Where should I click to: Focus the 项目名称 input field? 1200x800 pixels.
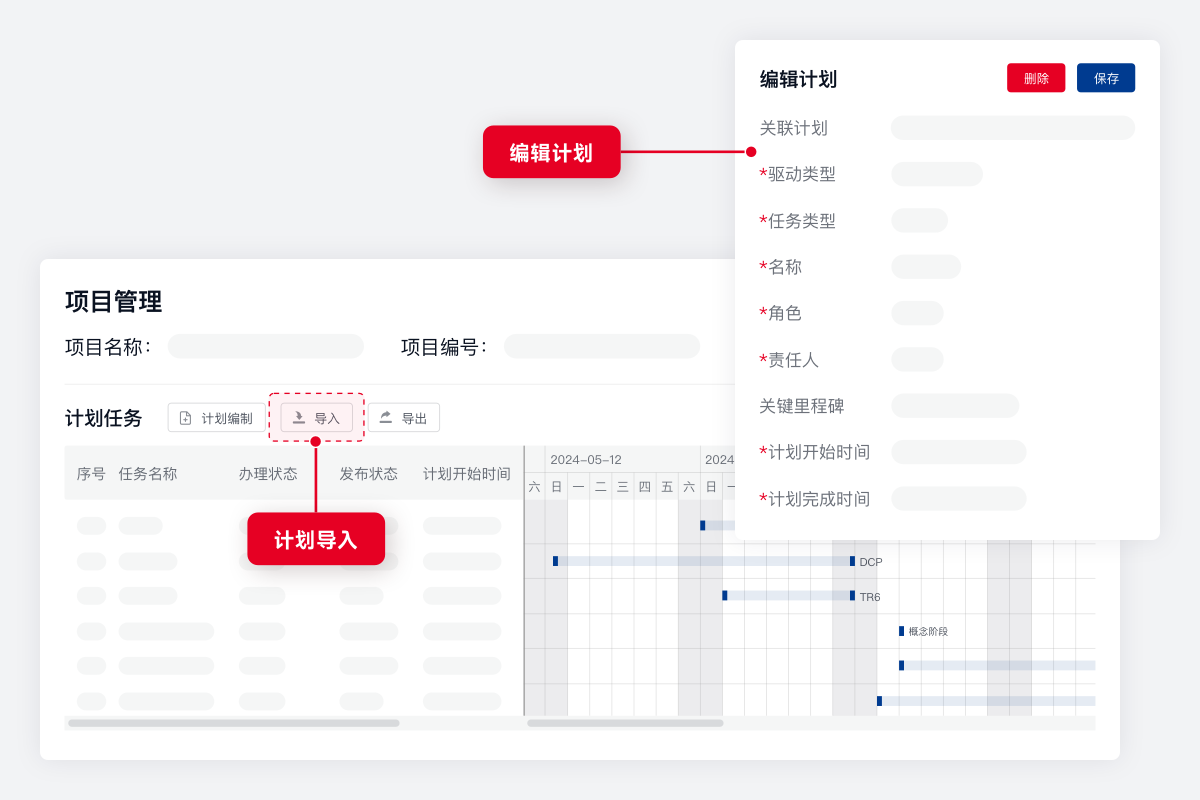[266, 346]
